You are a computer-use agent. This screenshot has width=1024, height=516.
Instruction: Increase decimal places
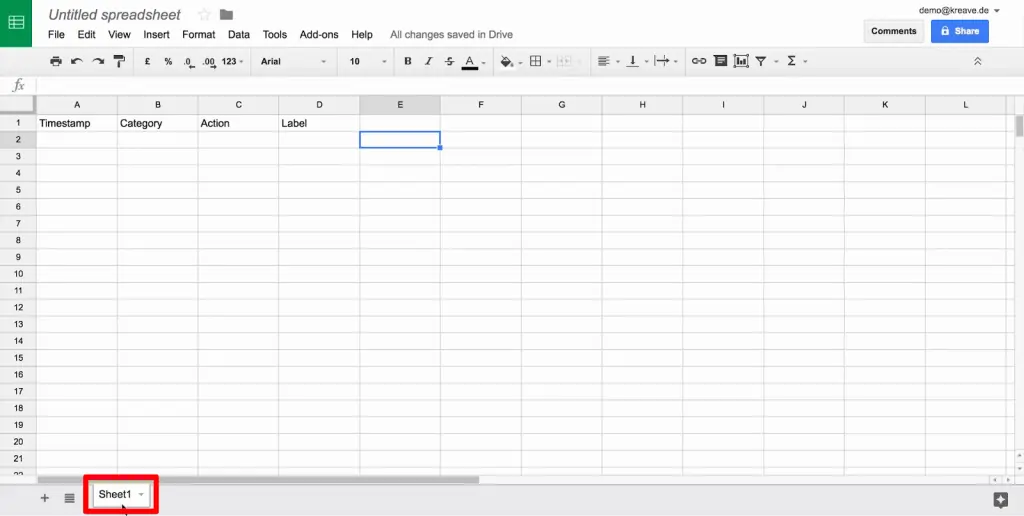[209, 62]
